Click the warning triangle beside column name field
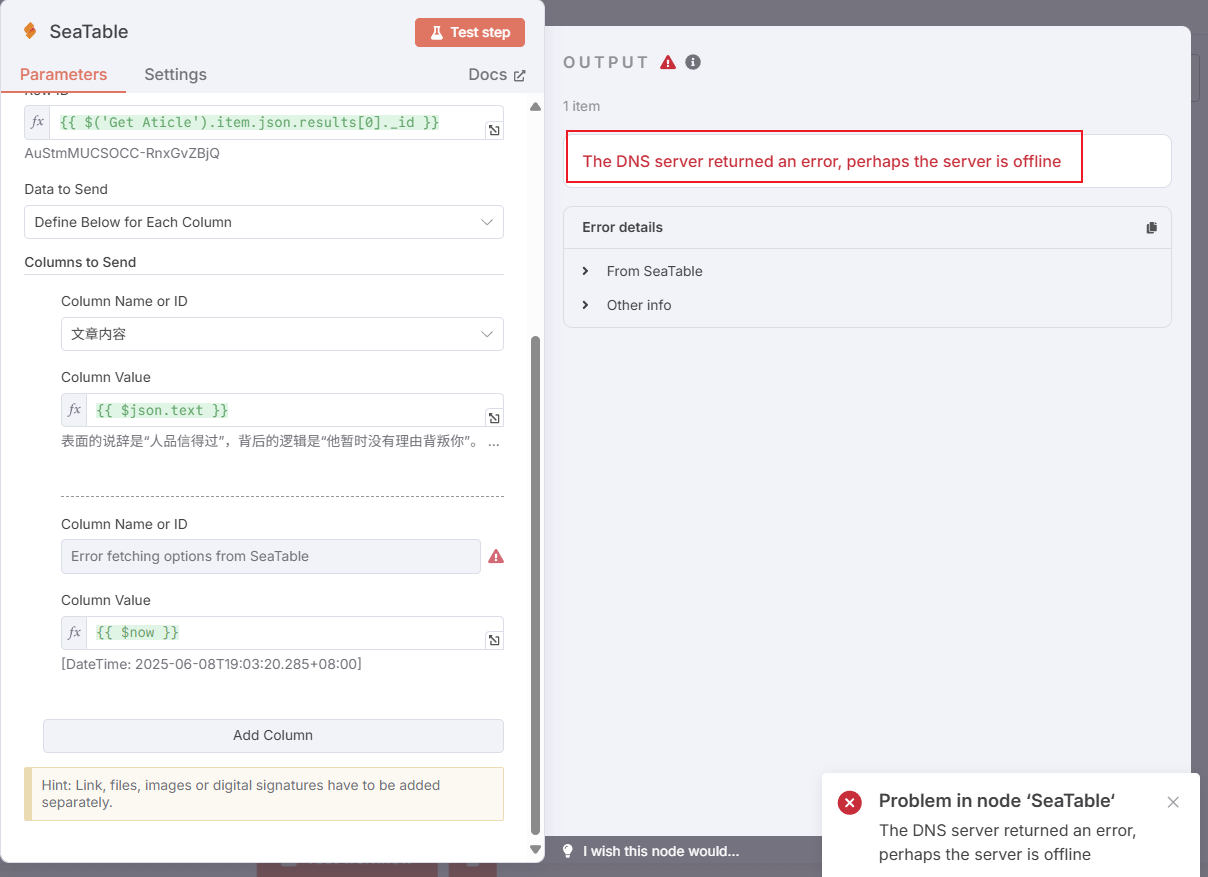The image size is (1208, 877). [x=496, y=557]
